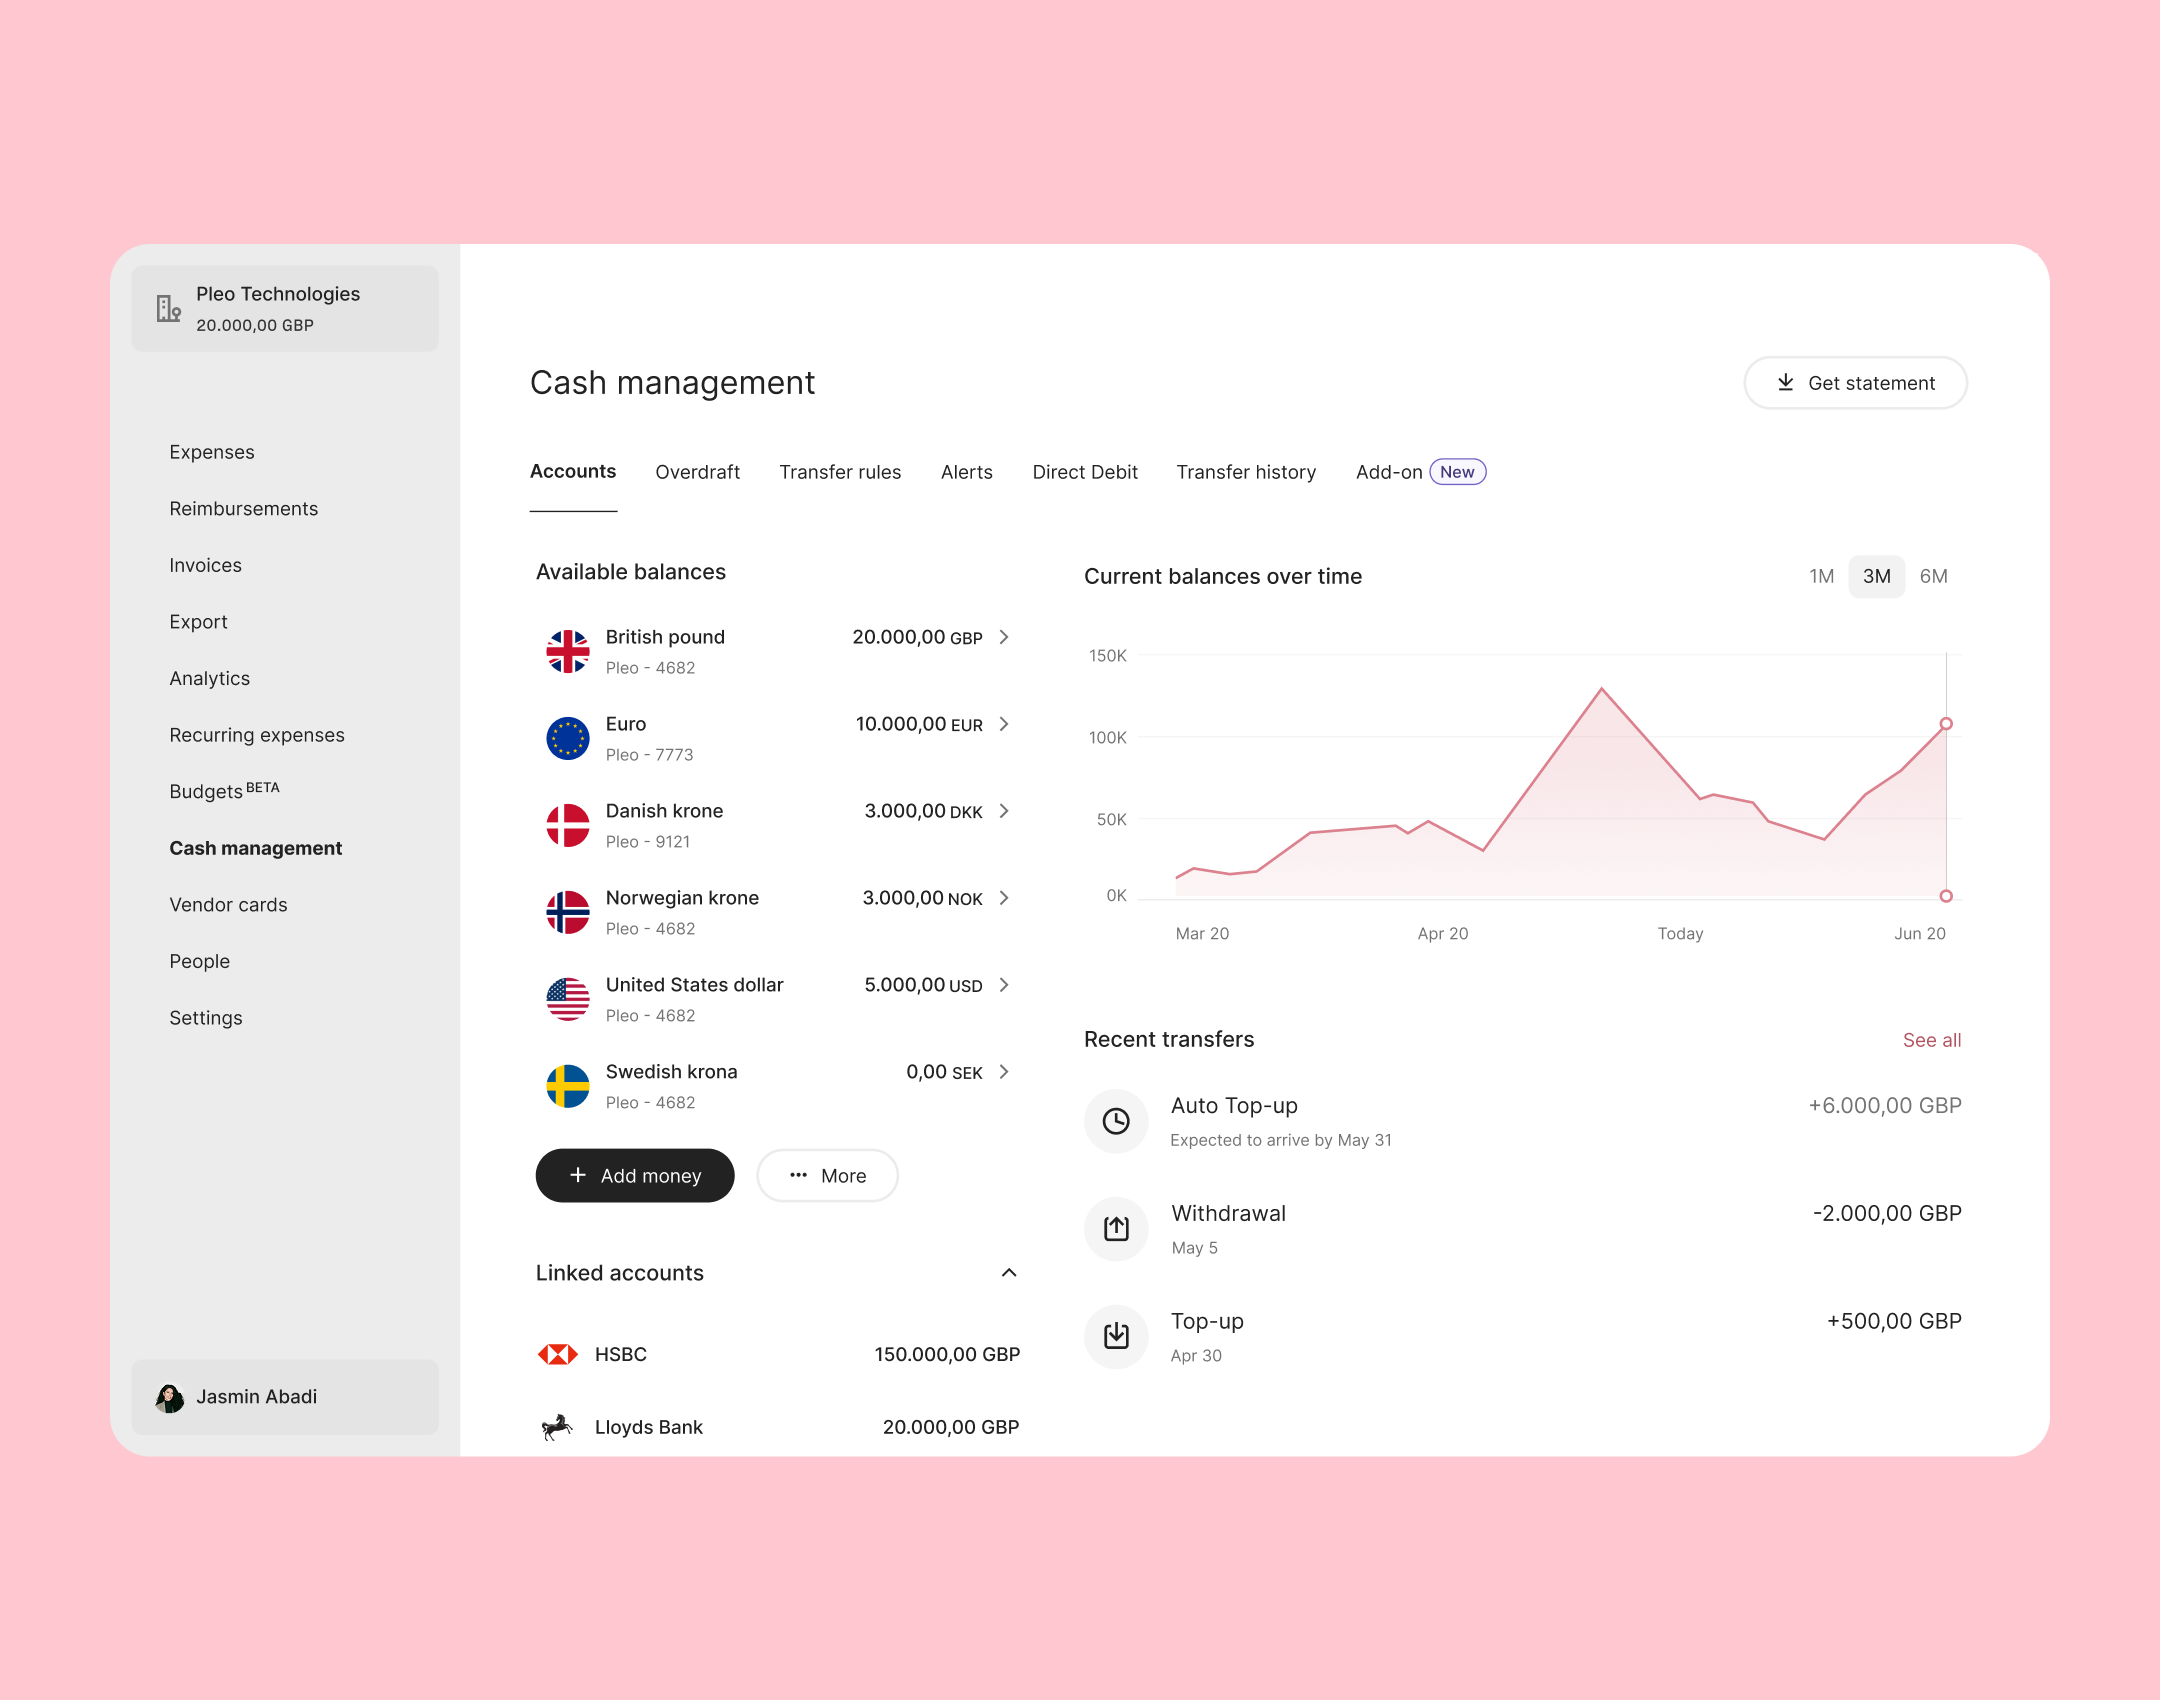Viewport: 2160px width, 1700px height.
Task: Open United States dollar account chevron
Action: [1004, 985]
